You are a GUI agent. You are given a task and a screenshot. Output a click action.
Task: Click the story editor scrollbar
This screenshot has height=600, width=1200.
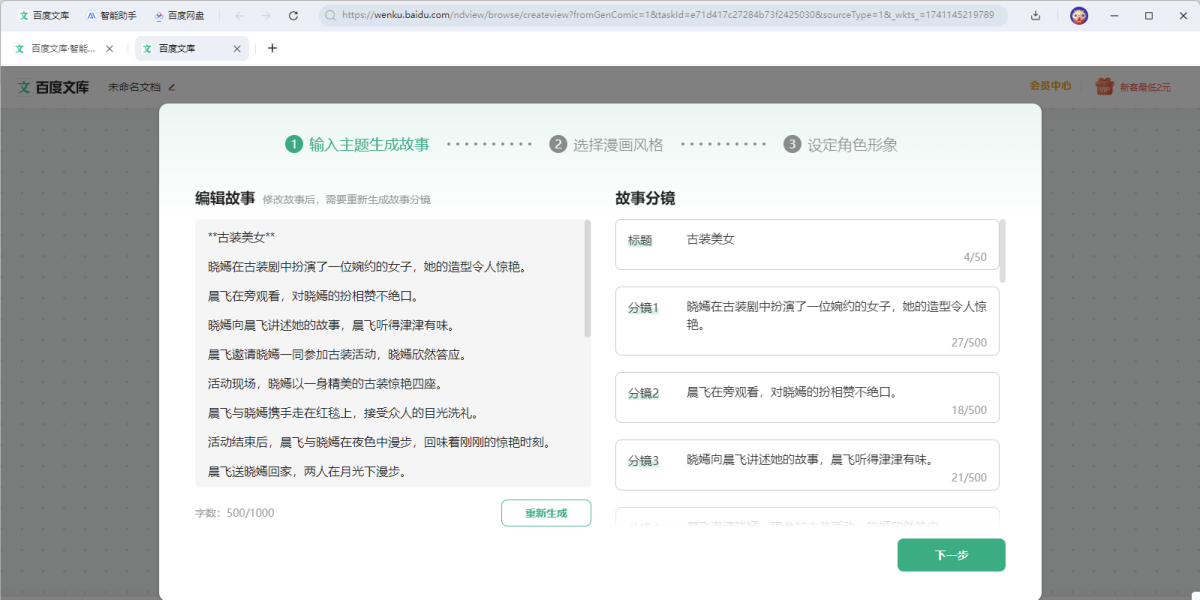pyautogui.click(x=588, y=280)
